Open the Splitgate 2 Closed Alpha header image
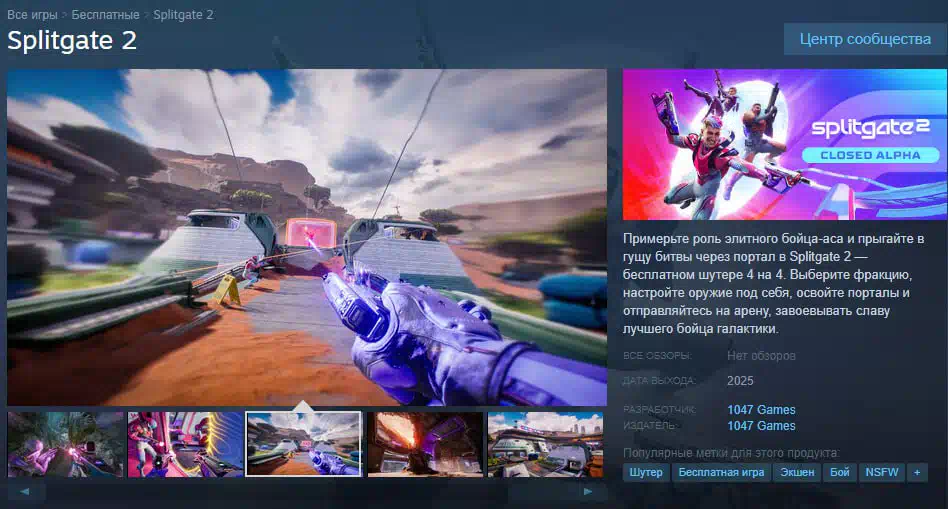Image resolution: width=948 pixels, height=509 pixels. (x=785, y=144)
